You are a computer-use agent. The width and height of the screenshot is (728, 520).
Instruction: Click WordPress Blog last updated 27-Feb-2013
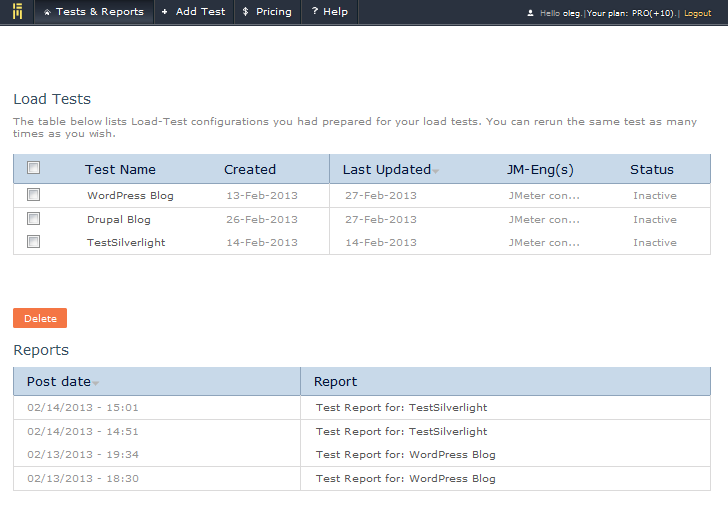point(381,195)
